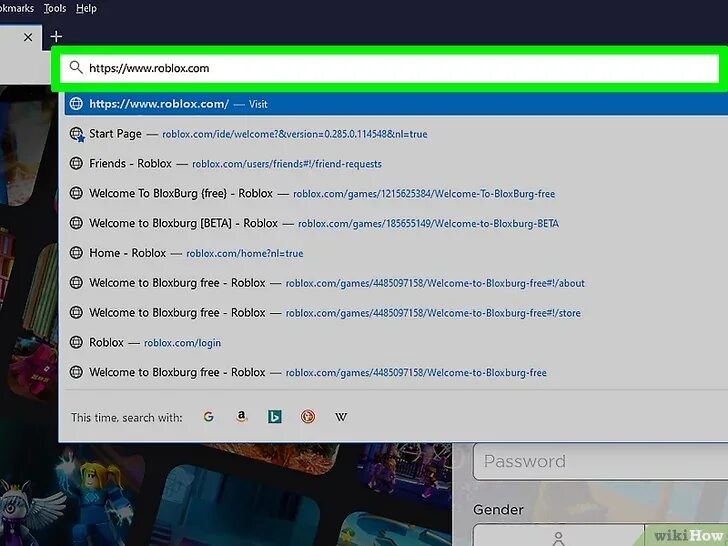Open Bloxburg free suggestion ending in #!/about
Image resolution: width=728 pixels, height=546 pixels.
coord(396,283)
